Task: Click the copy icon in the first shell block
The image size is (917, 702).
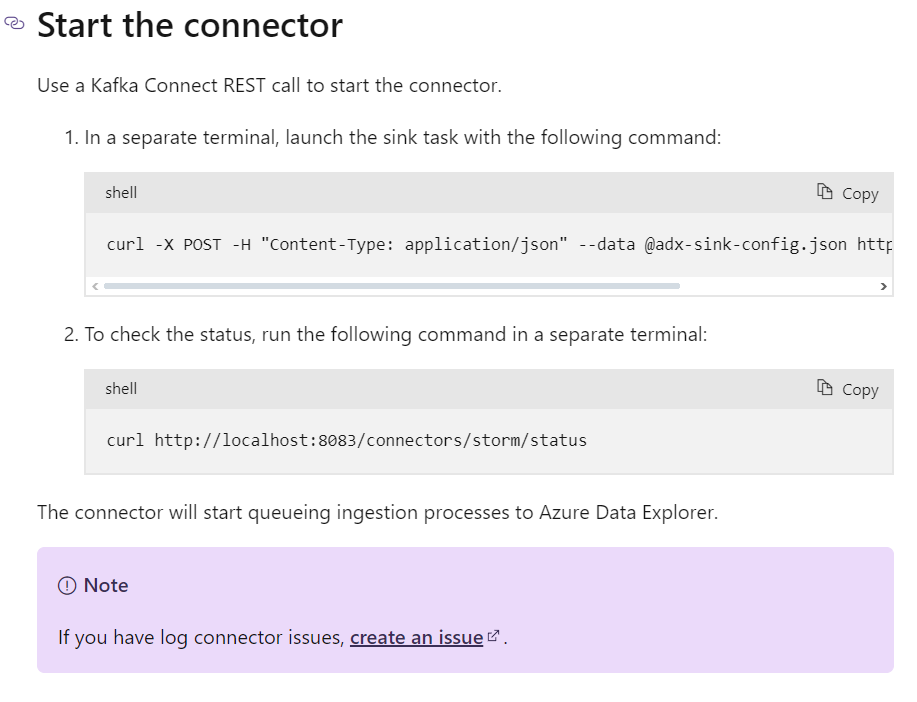Action: click(x=825, y=191)
